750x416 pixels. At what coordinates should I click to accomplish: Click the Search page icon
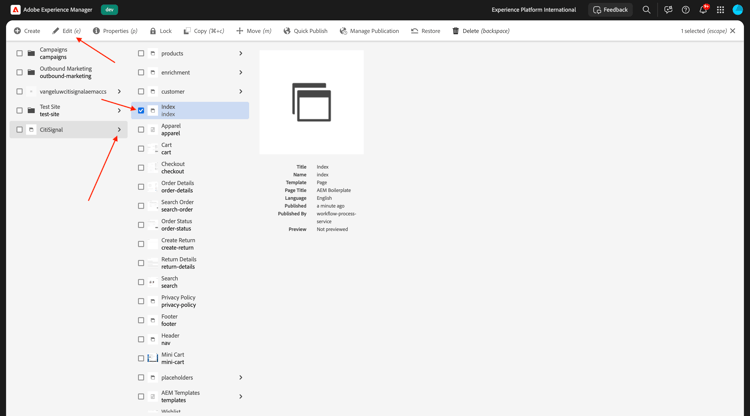coord(153,282)
